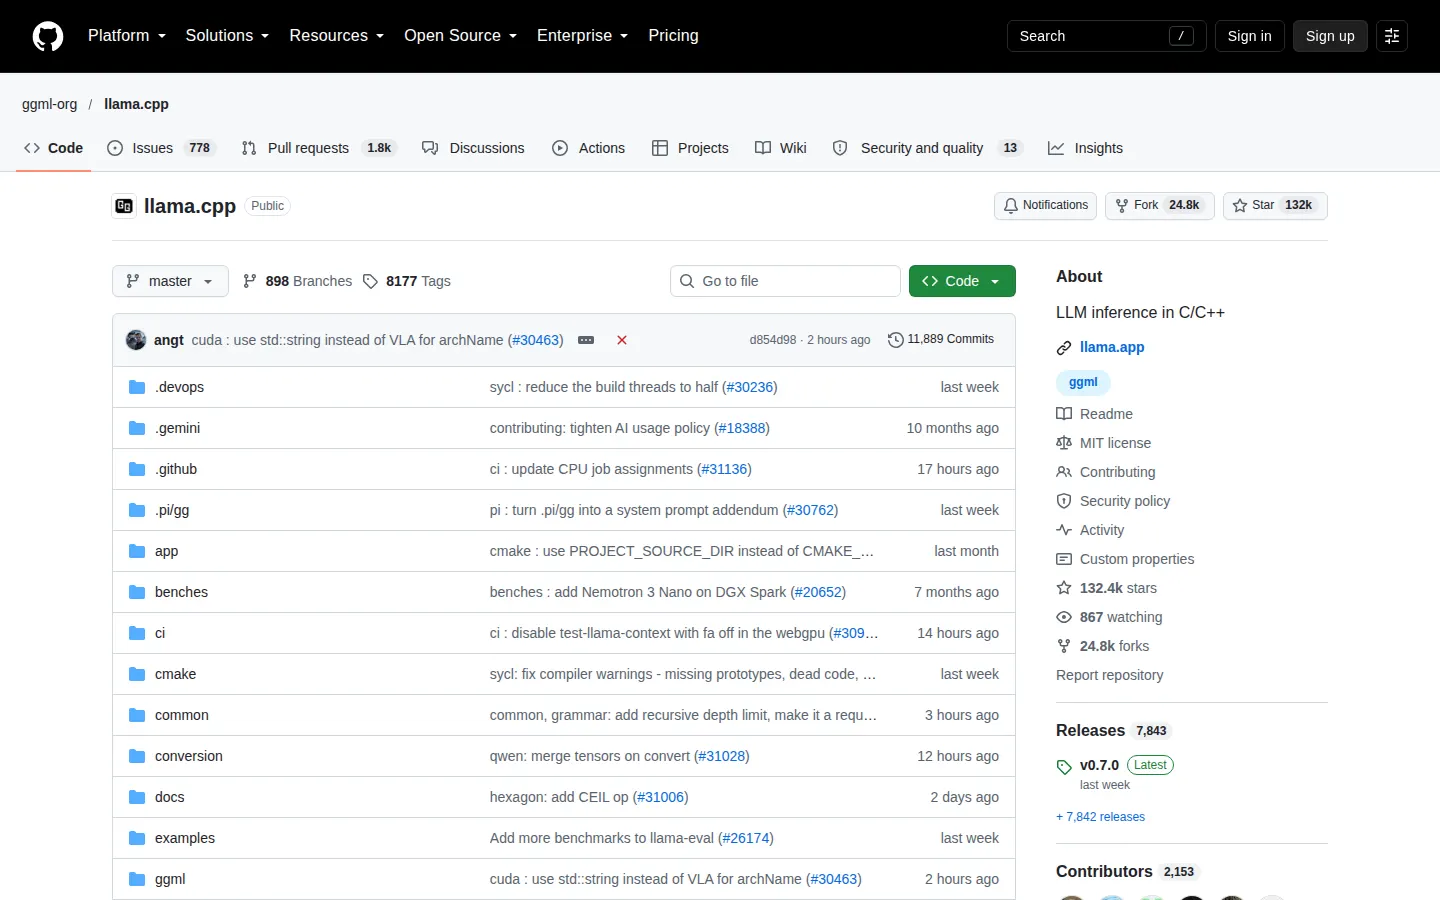Image resolution: width=1440 pixels, height=900 pixels.
Task: Click the Readme book icon
Action: (1064, 414)
